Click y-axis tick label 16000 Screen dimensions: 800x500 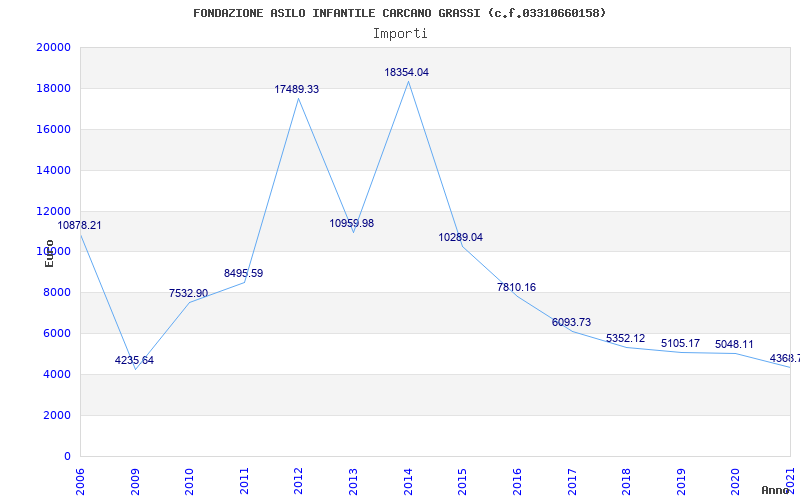[x=54, y=129]
